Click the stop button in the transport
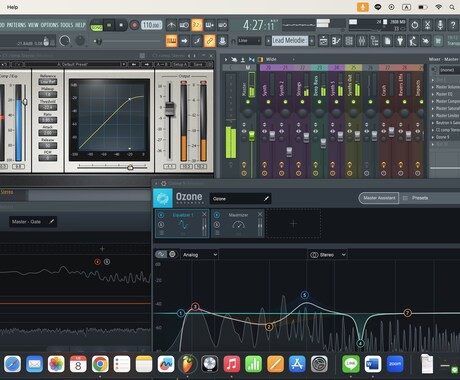460x380 pixels. pos(121,25)
